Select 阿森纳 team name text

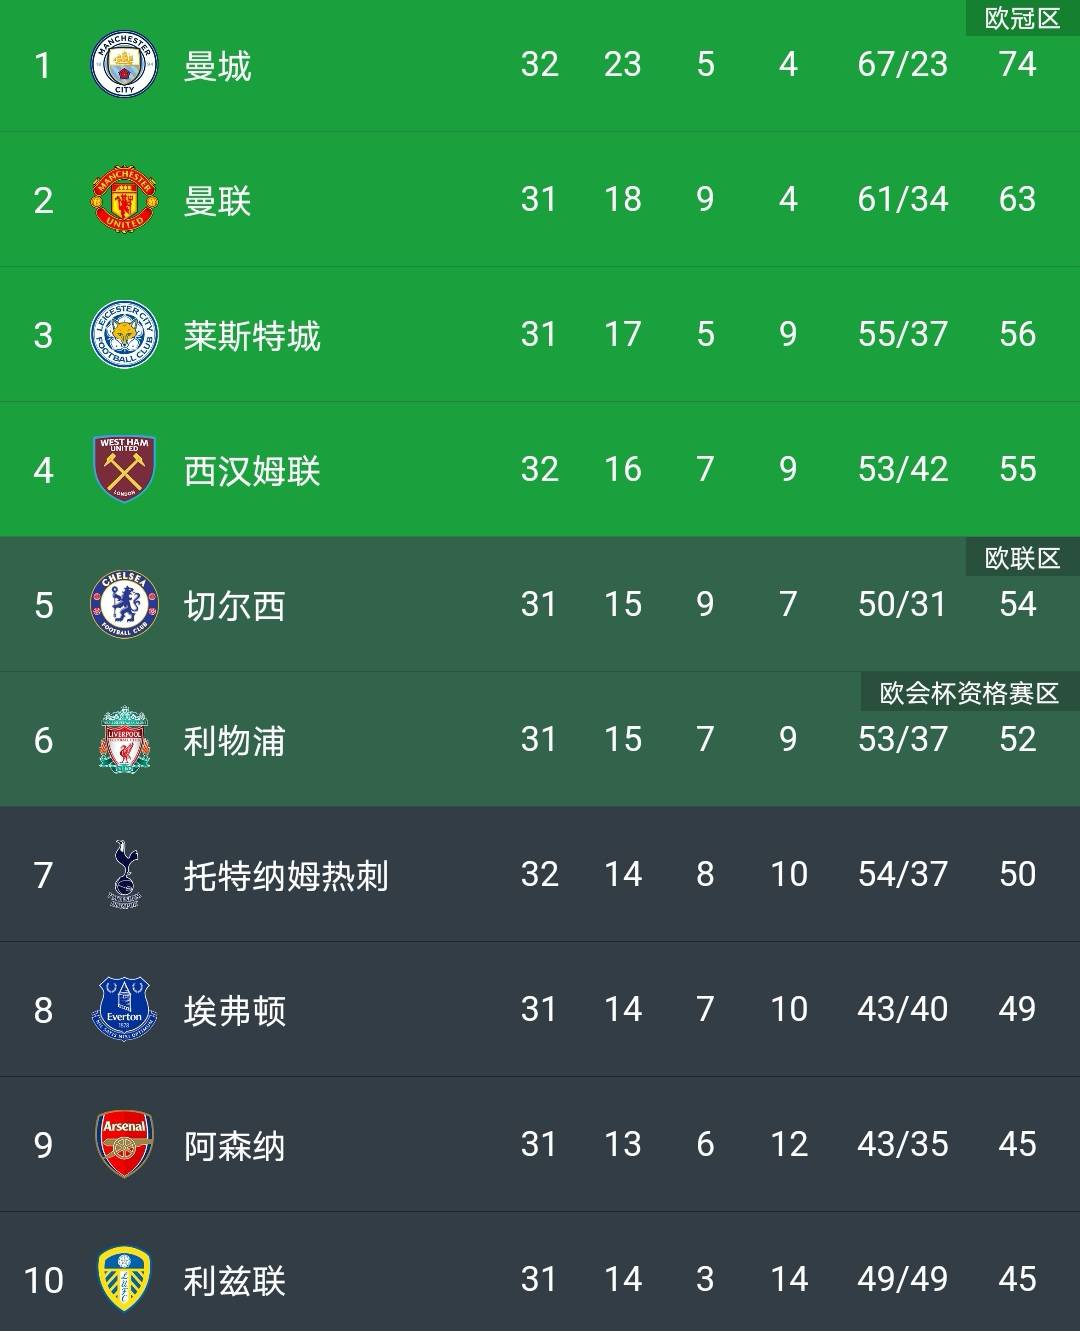[x=234, y=1146]
